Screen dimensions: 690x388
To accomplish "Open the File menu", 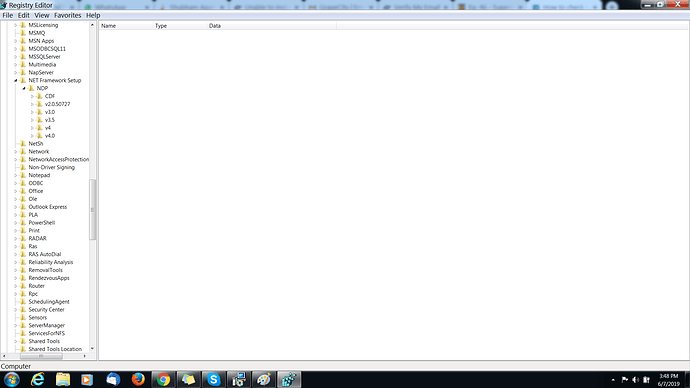I will 7,15.
